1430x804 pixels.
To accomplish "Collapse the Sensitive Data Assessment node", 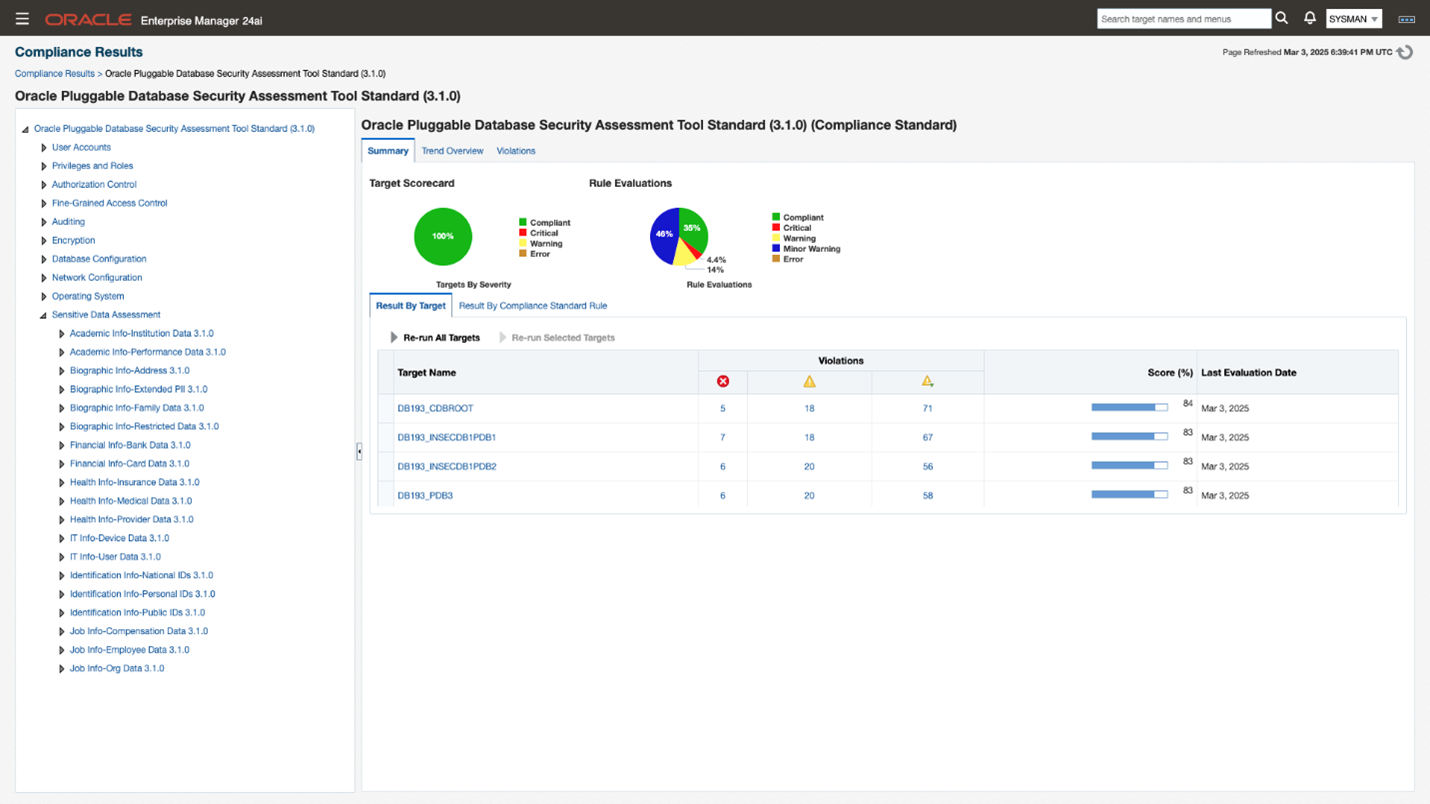I will [x=44, y=315].
